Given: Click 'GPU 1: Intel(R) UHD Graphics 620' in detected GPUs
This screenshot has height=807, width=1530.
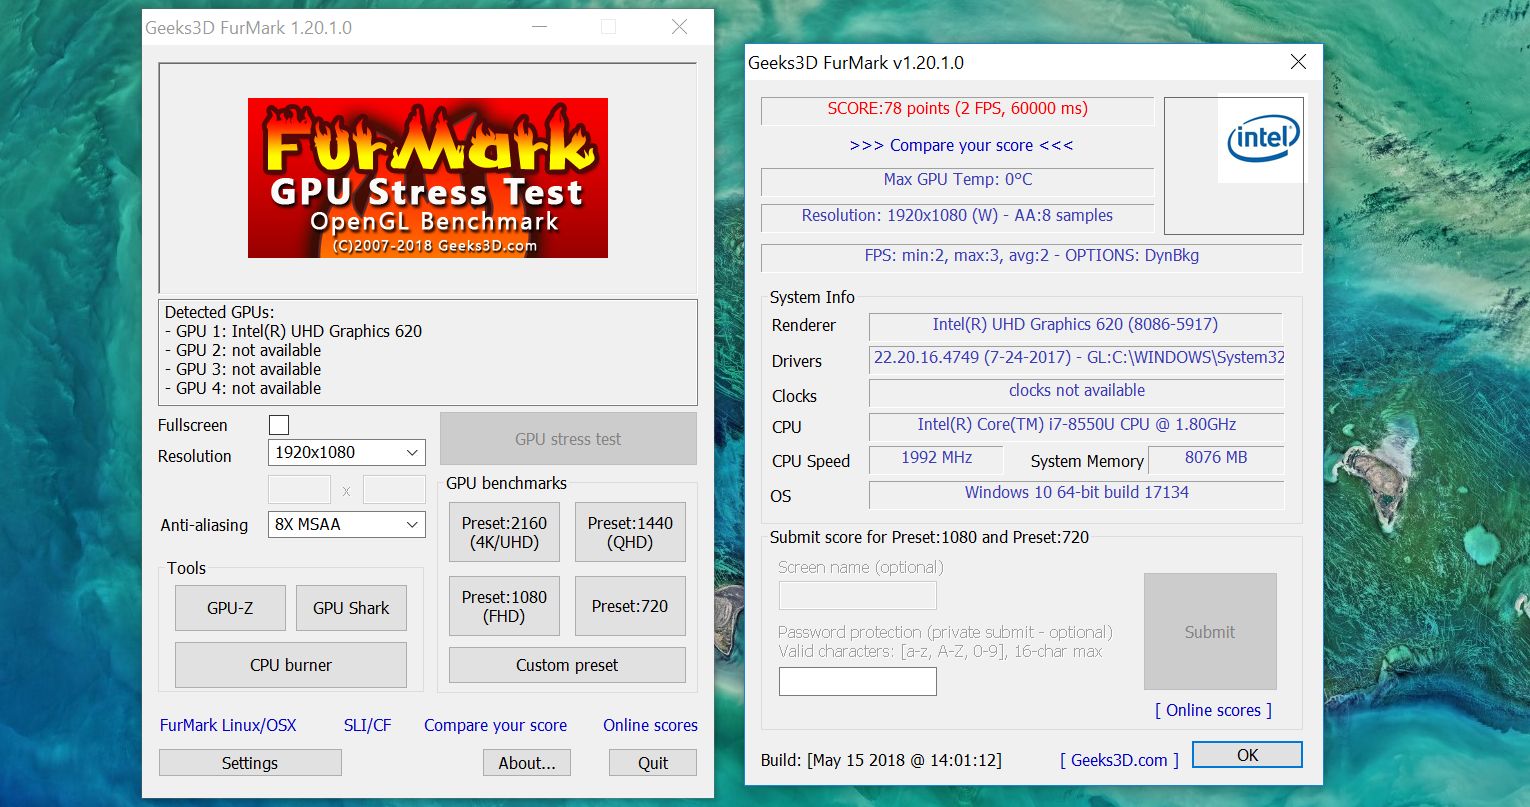Looking at the screenshot, I should coord(293,331).
